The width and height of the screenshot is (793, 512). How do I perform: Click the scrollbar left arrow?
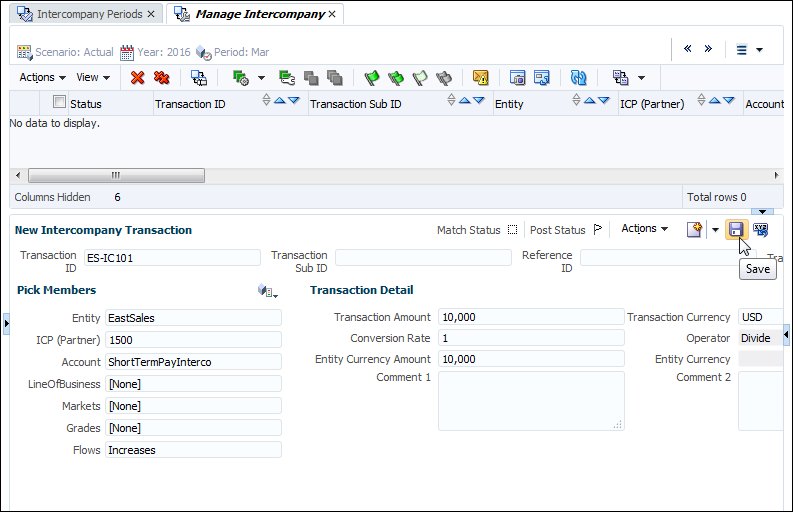click(x=18, y=176)
